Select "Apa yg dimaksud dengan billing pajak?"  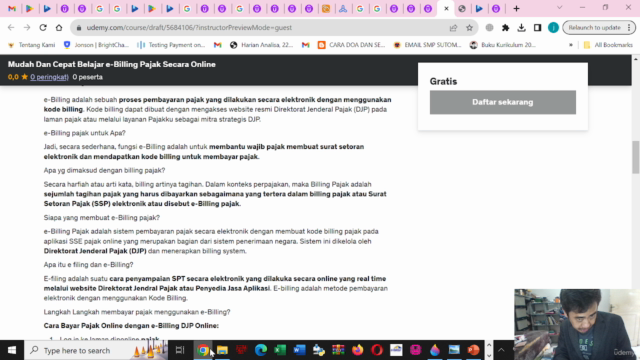click(x=104, y=170)
